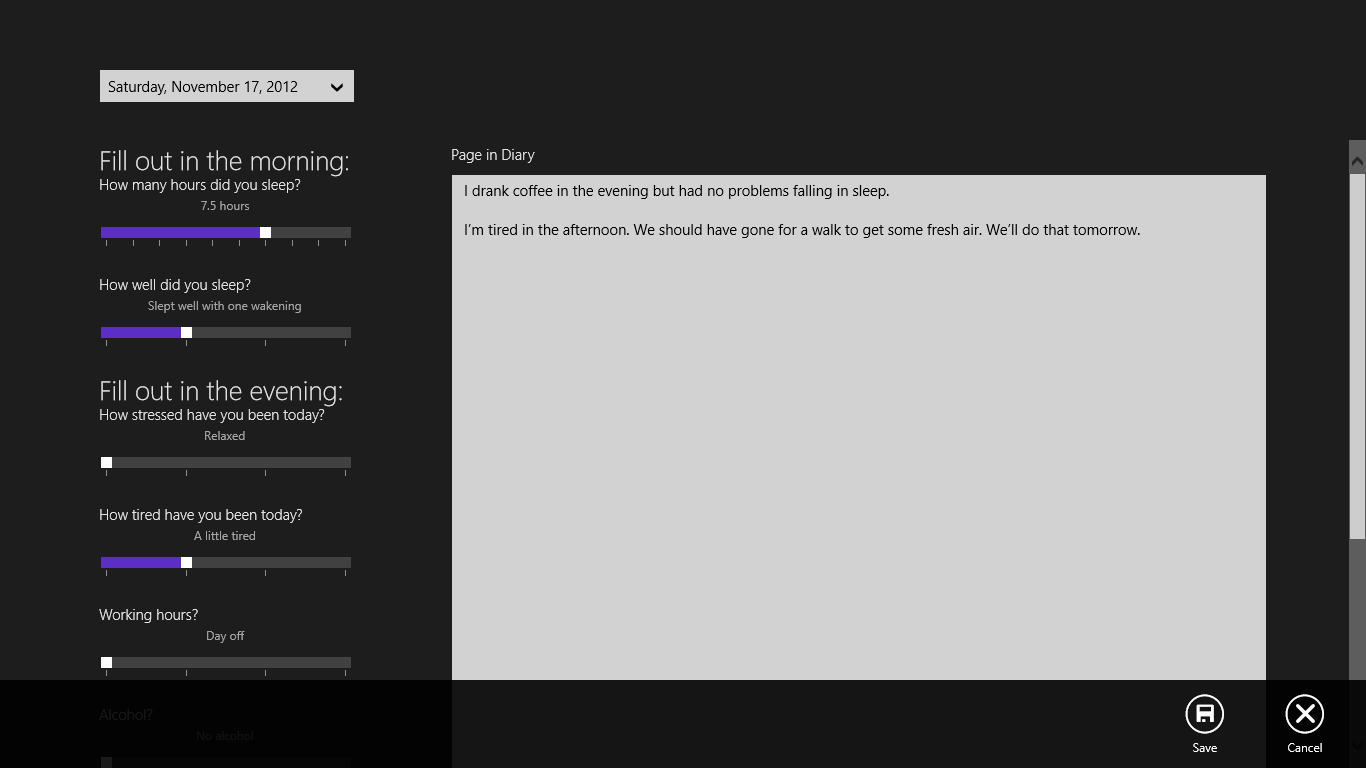This screenshot has height=768, width=1366.
Task: Click the hours slept slider thumb
Action: click(x=265, y=232)
